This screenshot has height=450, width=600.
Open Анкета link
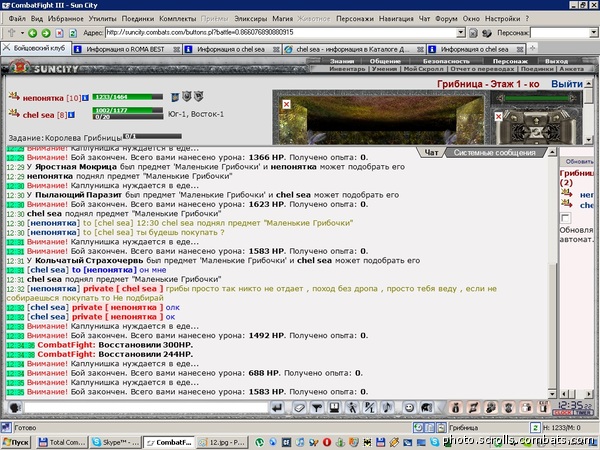[572, 69]
